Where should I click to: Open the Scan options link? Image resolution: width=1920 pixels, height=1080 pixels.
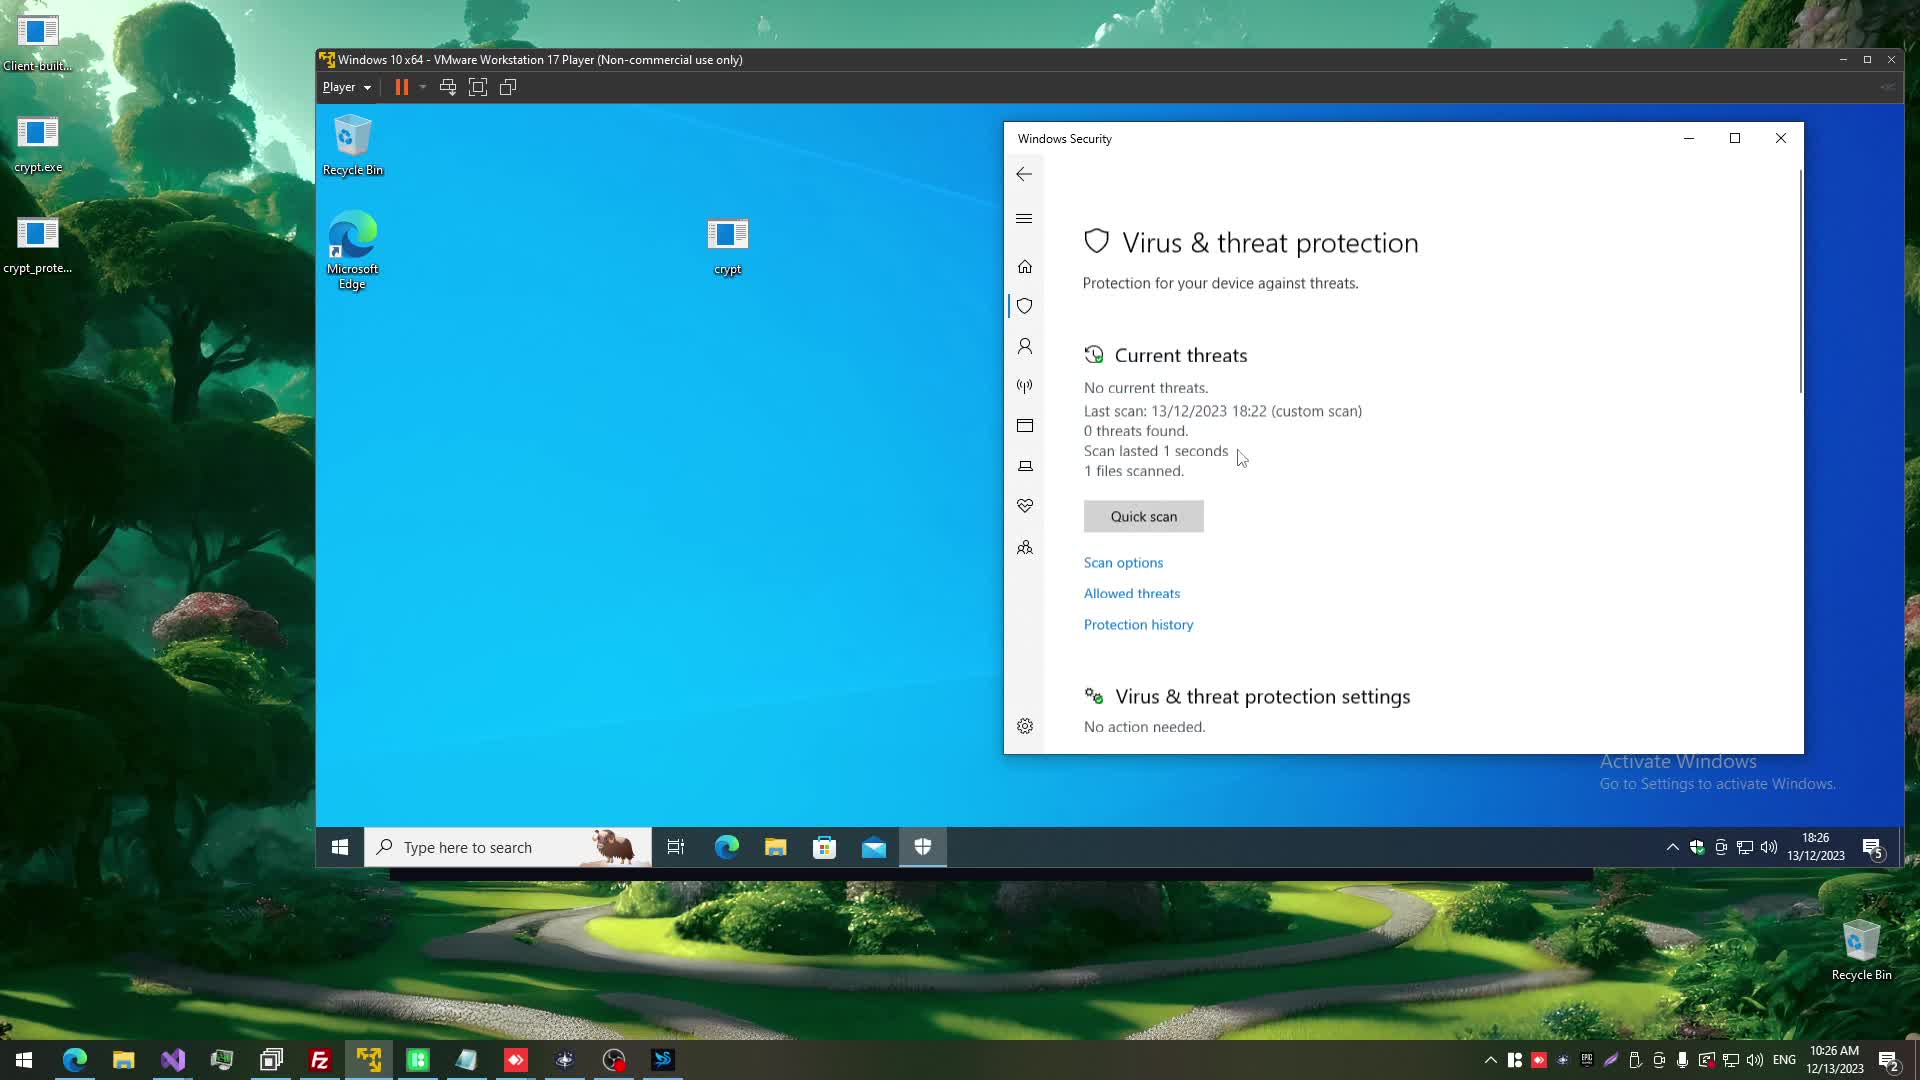tap(1123, 562)
